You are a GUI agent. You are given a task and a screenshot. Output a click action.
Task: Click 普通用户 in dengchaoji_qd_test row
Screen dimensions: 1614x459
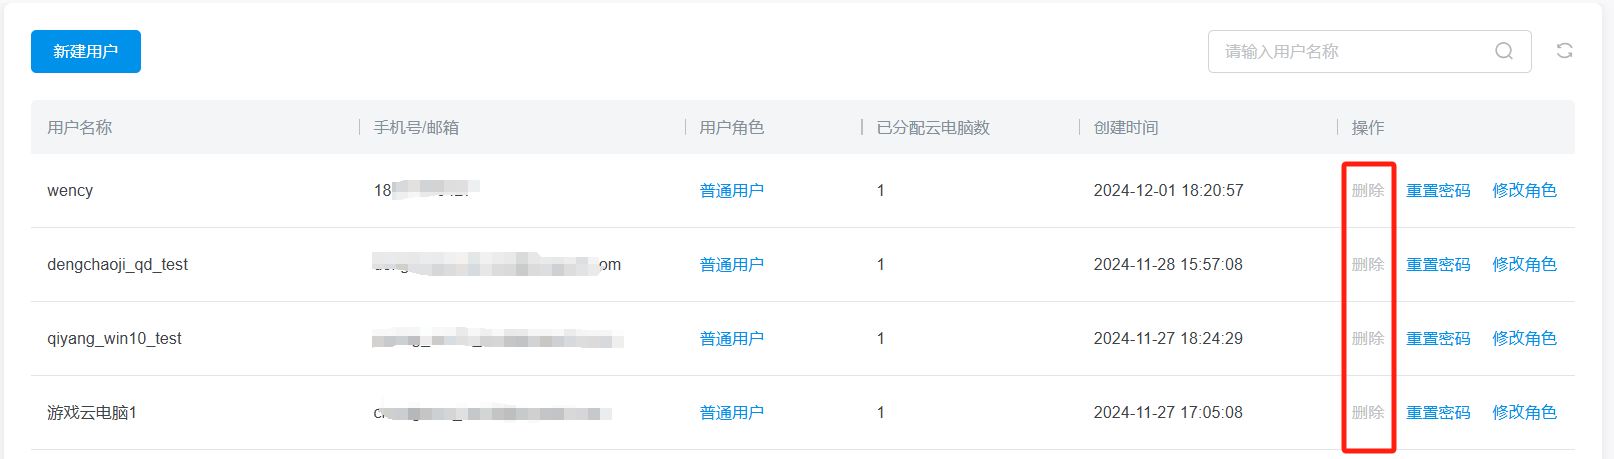tap(731, 264)
